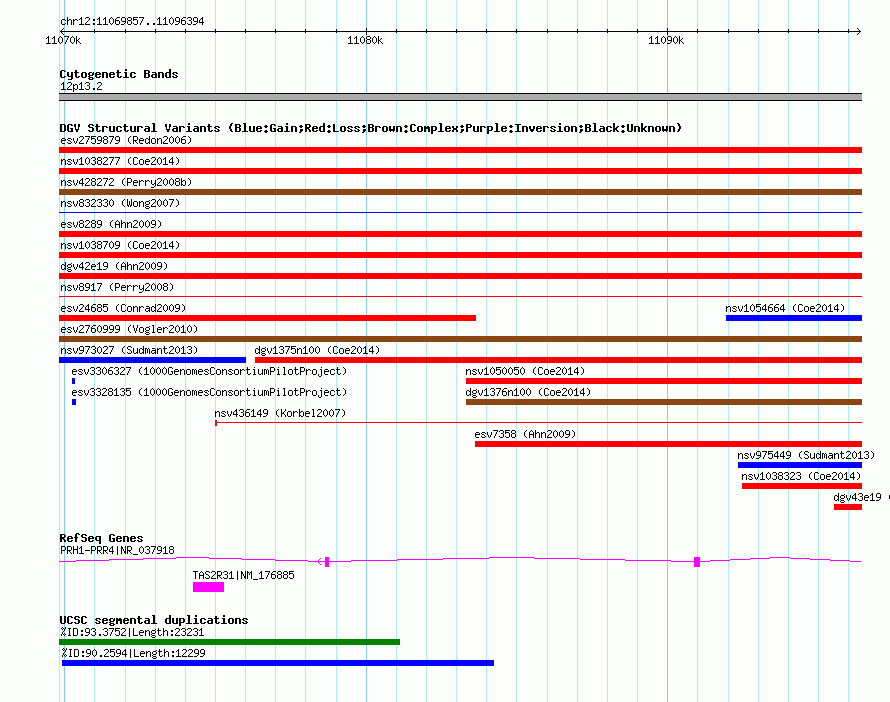The width and height of the screenshot is (890, 702).
Task: Click the gray 12p13.2 cytogenetic band bar
Action: coord(460,97)
